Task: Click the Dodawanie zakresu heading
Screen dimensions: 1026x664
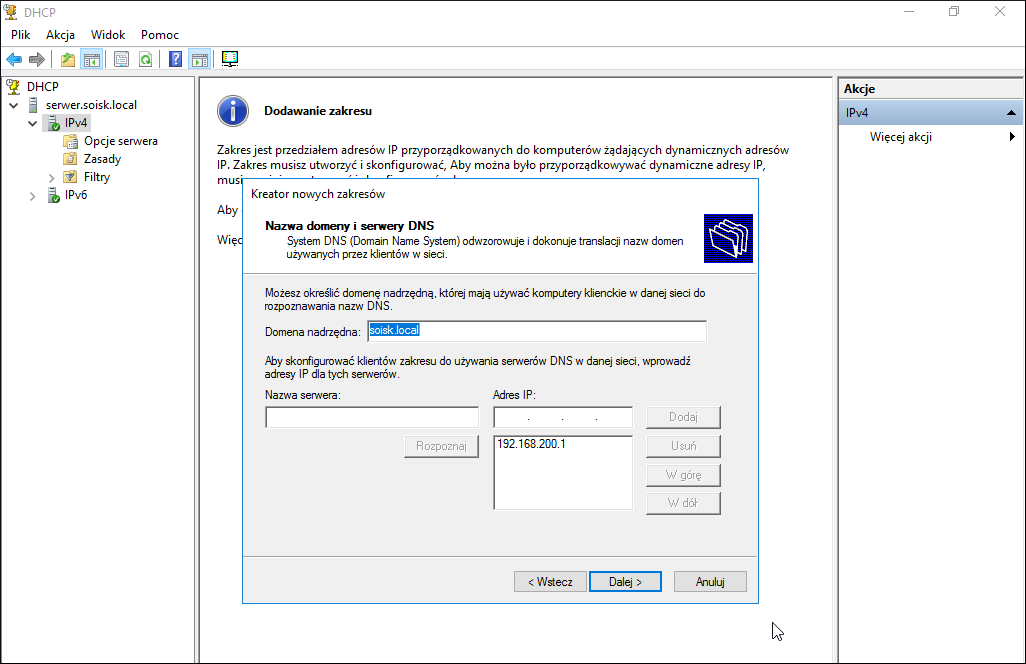Action: [318, 111]
